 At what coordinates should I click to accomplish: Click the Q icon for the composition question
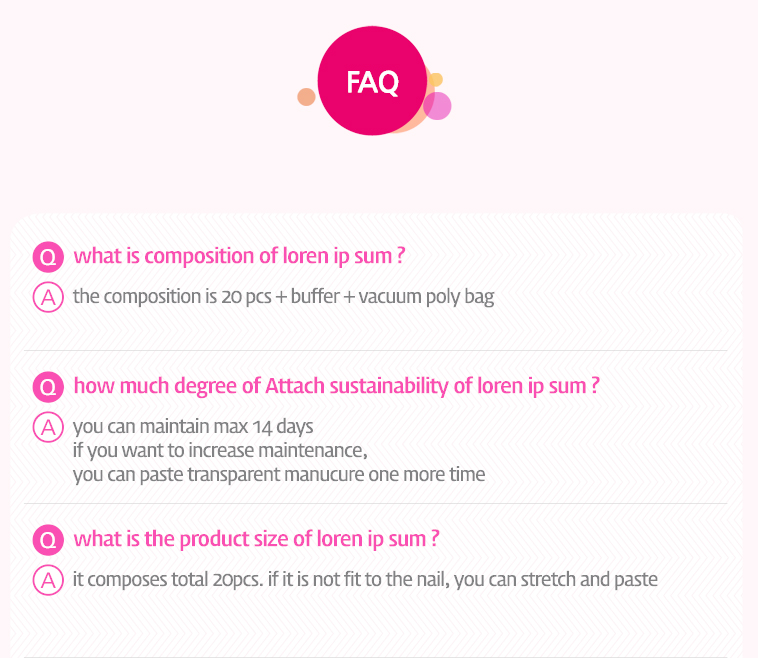[47, 257]
